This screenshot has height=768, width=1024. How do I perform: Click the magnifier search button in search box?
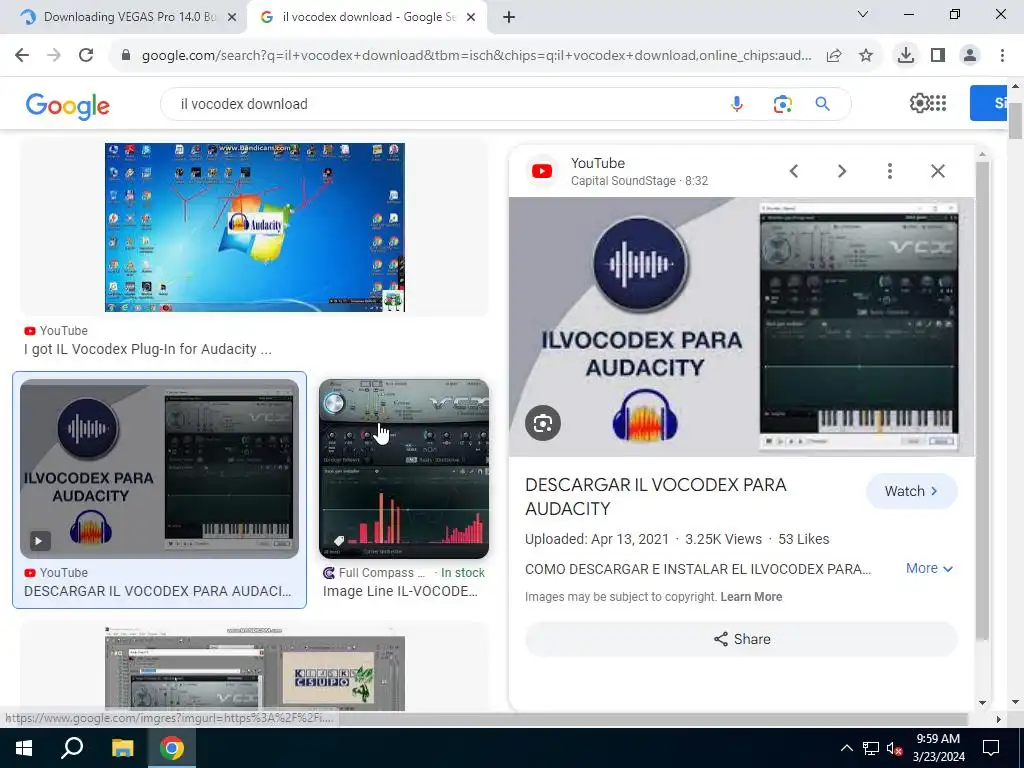point(822,104)
